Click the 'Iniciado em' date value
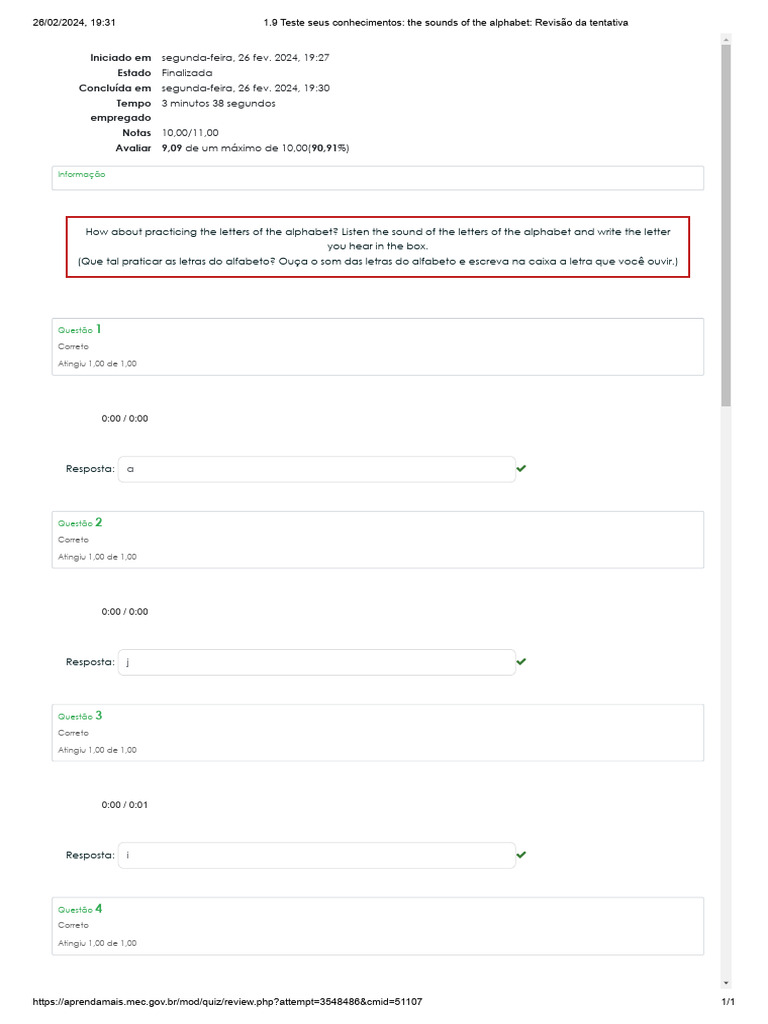Image resolution: width=768 pixels, height=1024 pixels. coord(246,57)
